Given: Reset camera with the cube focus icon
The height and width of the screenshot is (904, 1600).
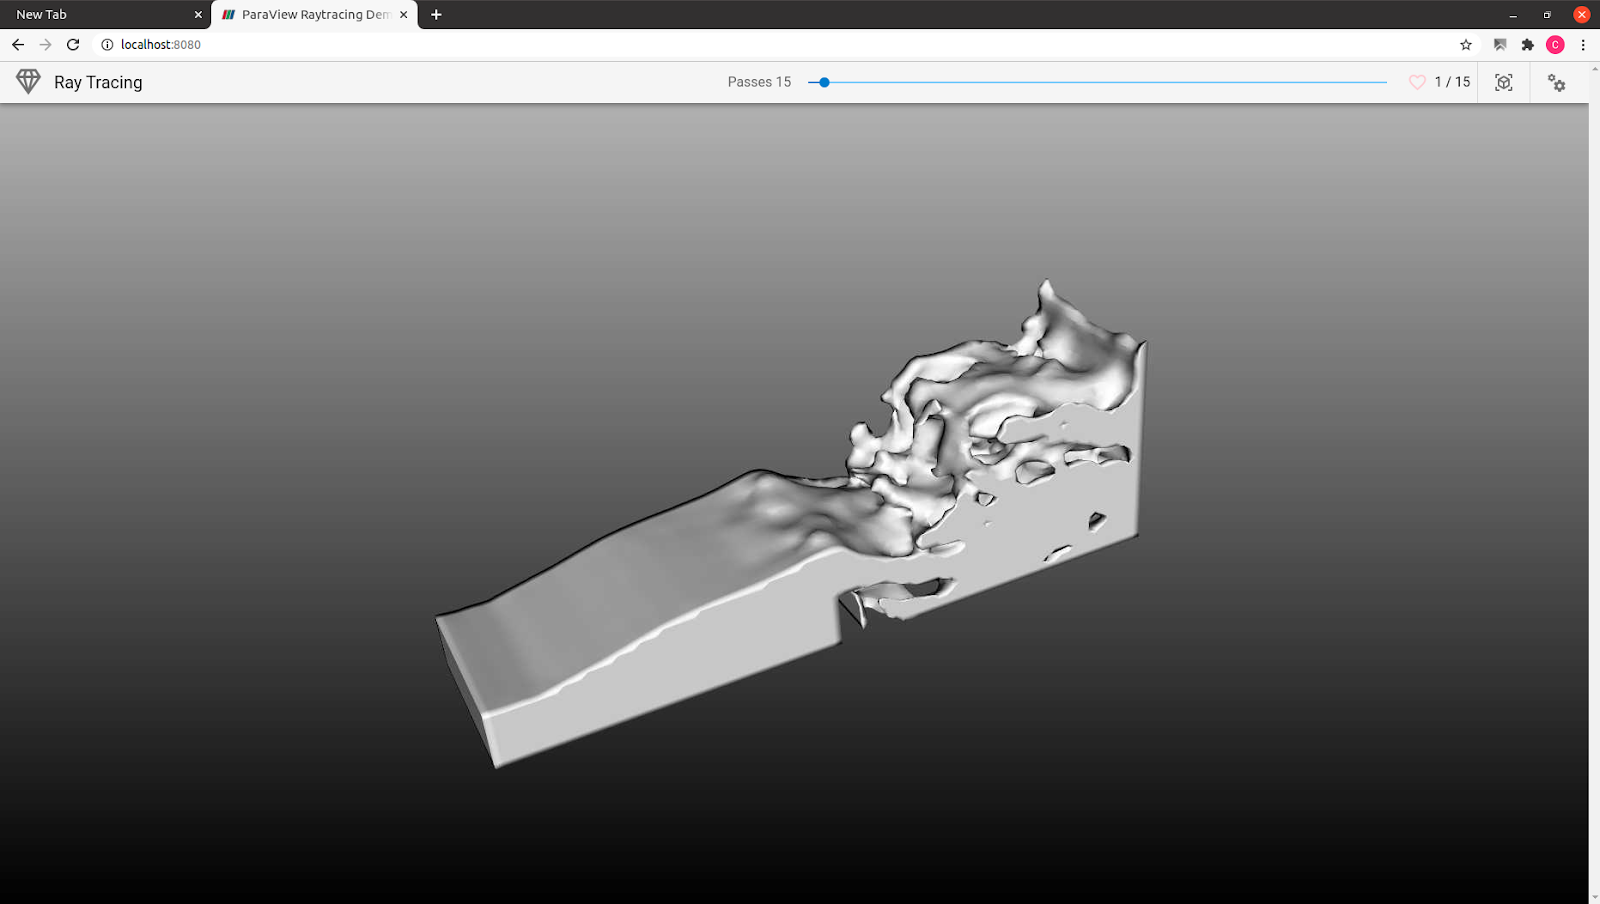Looking at the screenshot, I should pyautogui.click(x=1504, y=82).
